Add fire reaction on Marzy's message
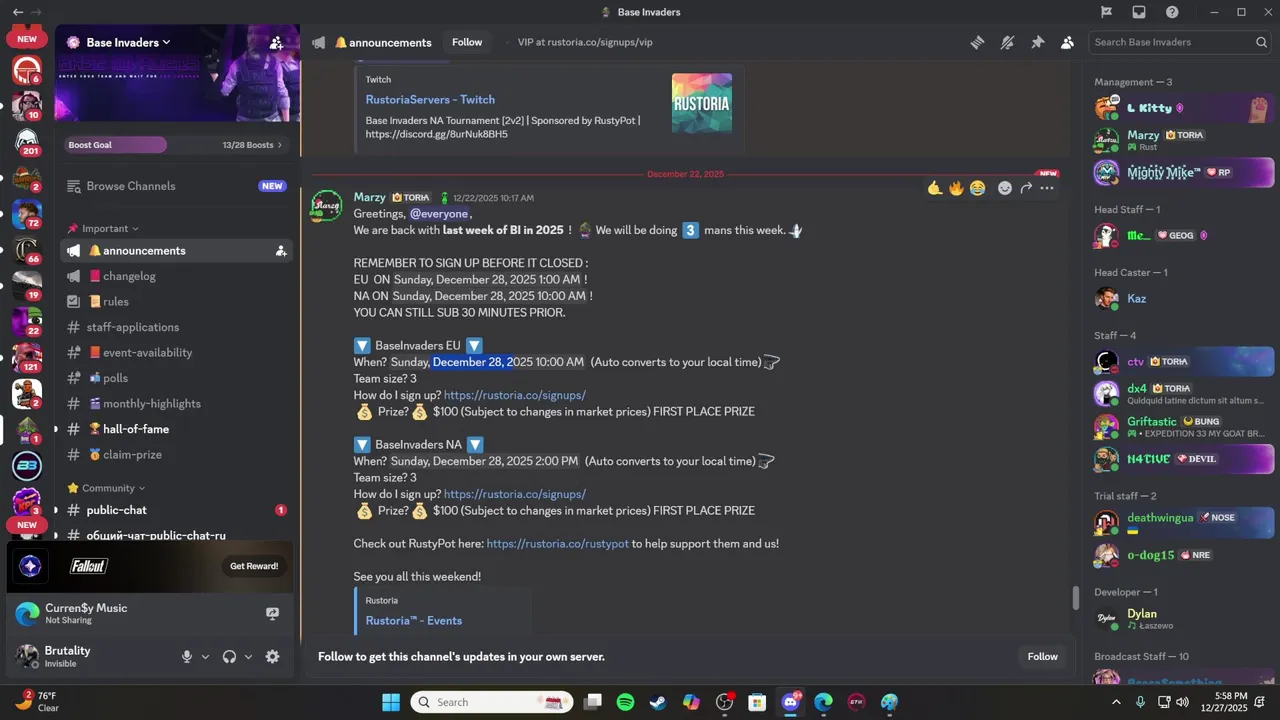The height and width of the screenshot is (720, 1280). (956, 188)
